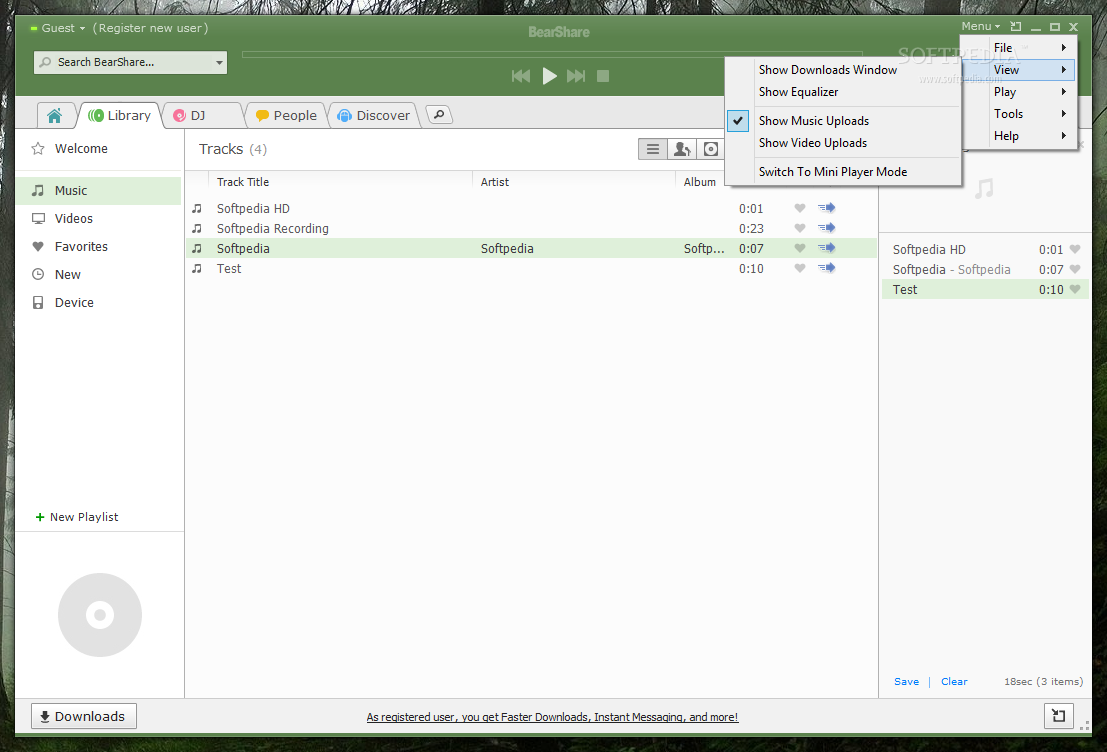Add Softpedia track to play queue
The width and height of the screenshot is (1107, 752).
pyautogui.click(x=827, y=248)
